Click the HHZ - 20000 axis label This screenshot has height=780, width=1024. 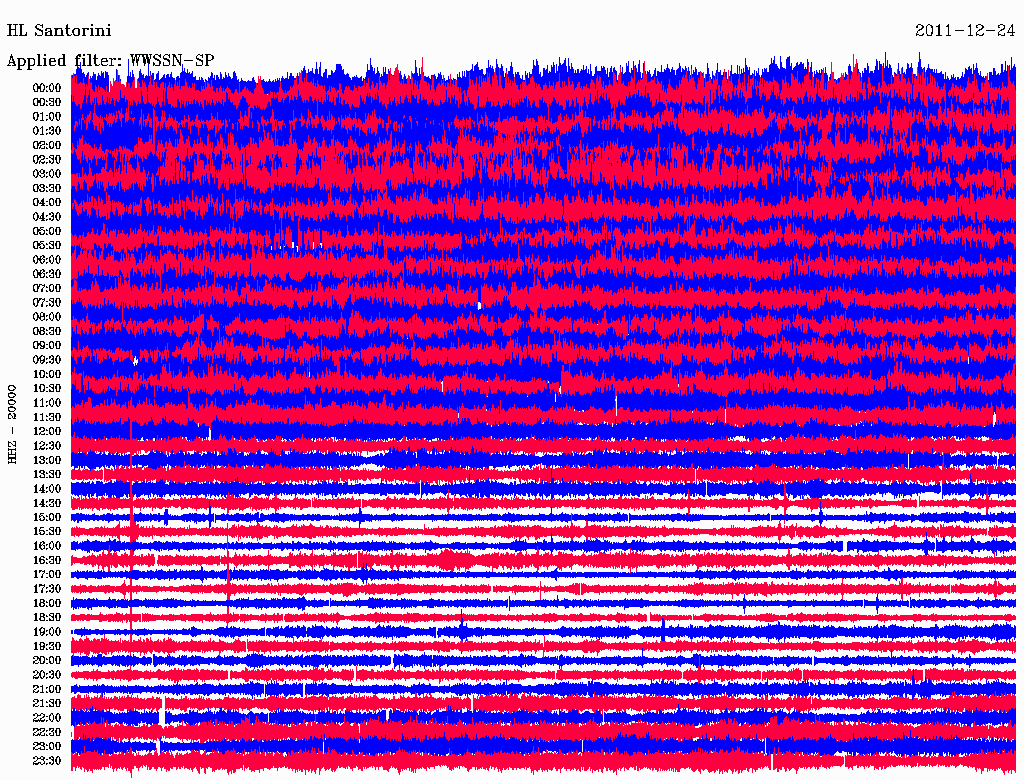click(x=12, y=425)
